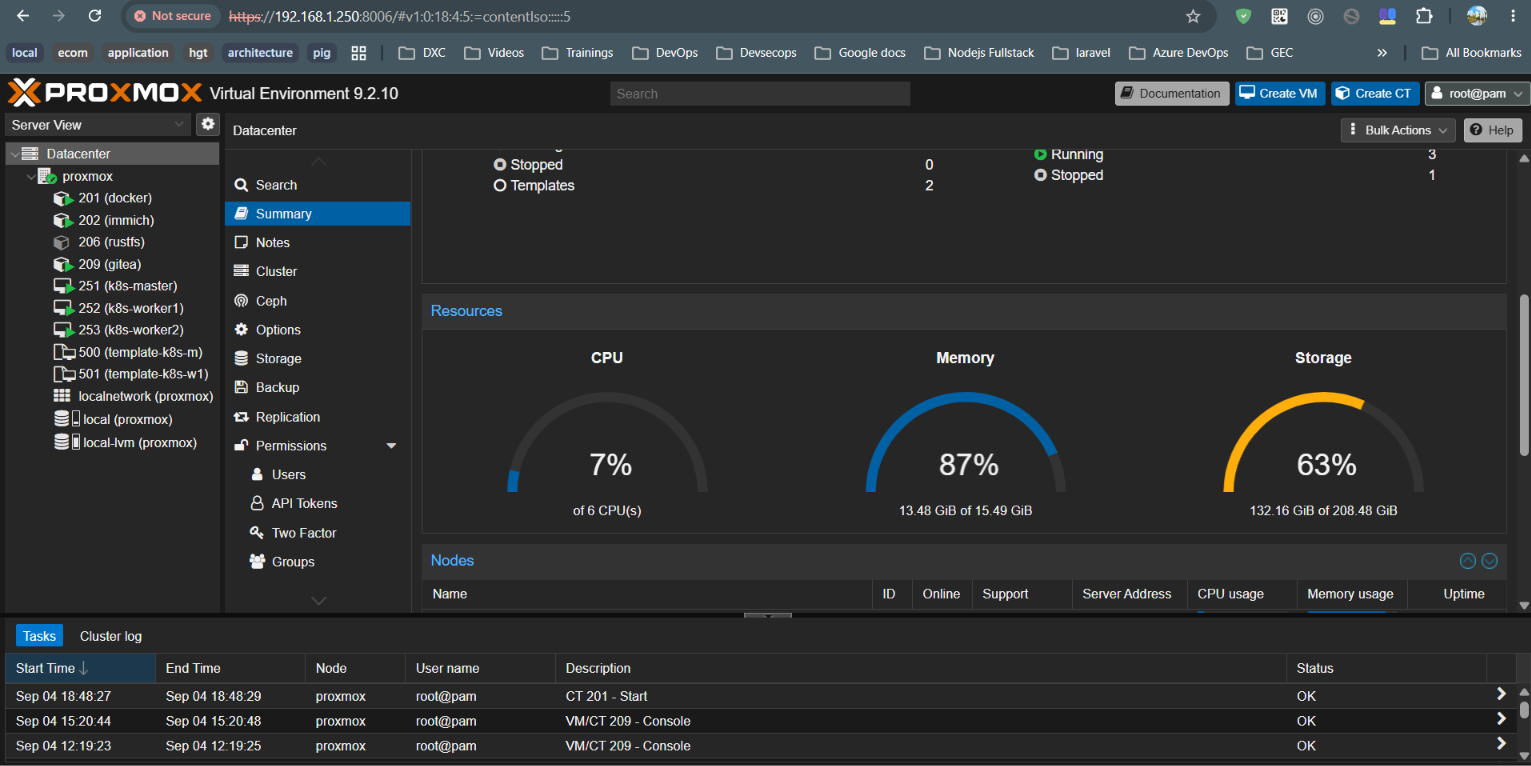The image size is (1531, 766).
Task: Switch to the Tasks tab
Action: coord(40,636)
